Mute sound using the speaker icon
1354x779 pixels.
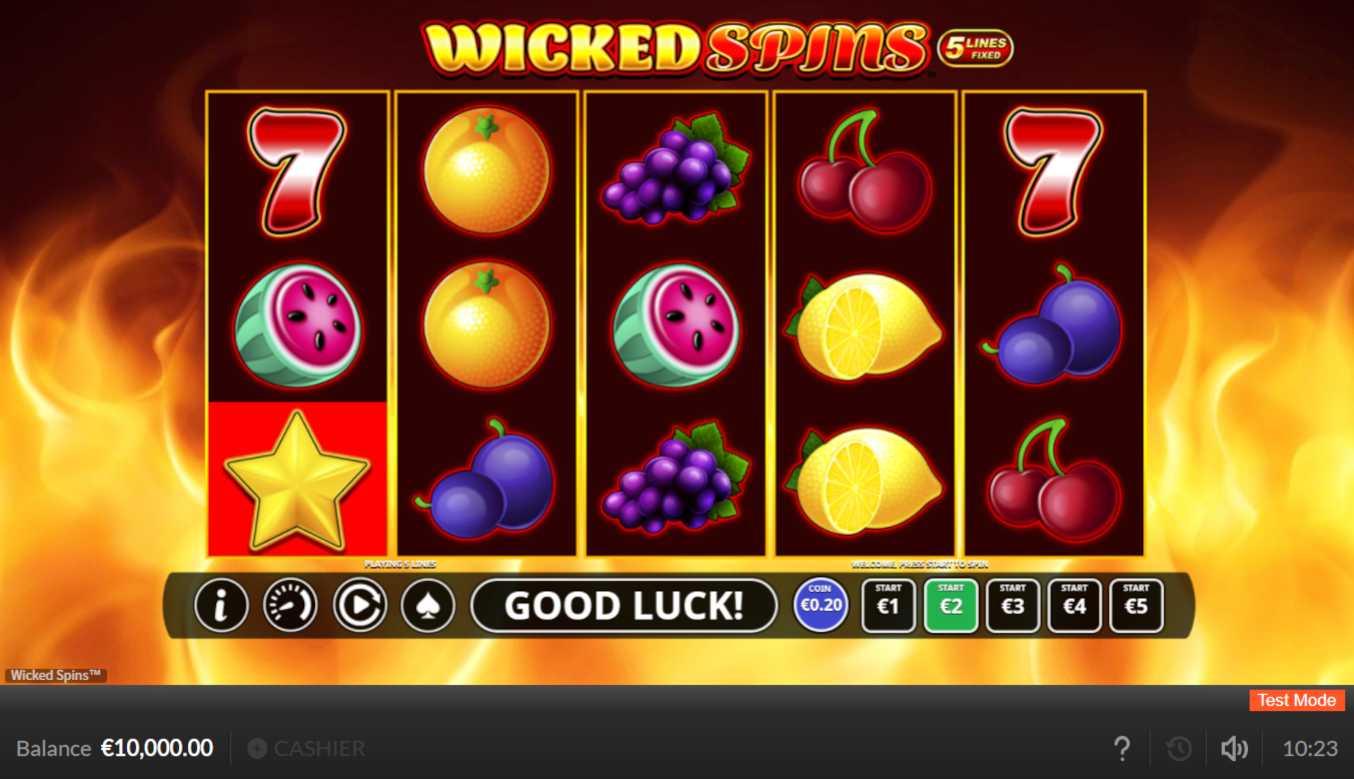click(1234, 748)
